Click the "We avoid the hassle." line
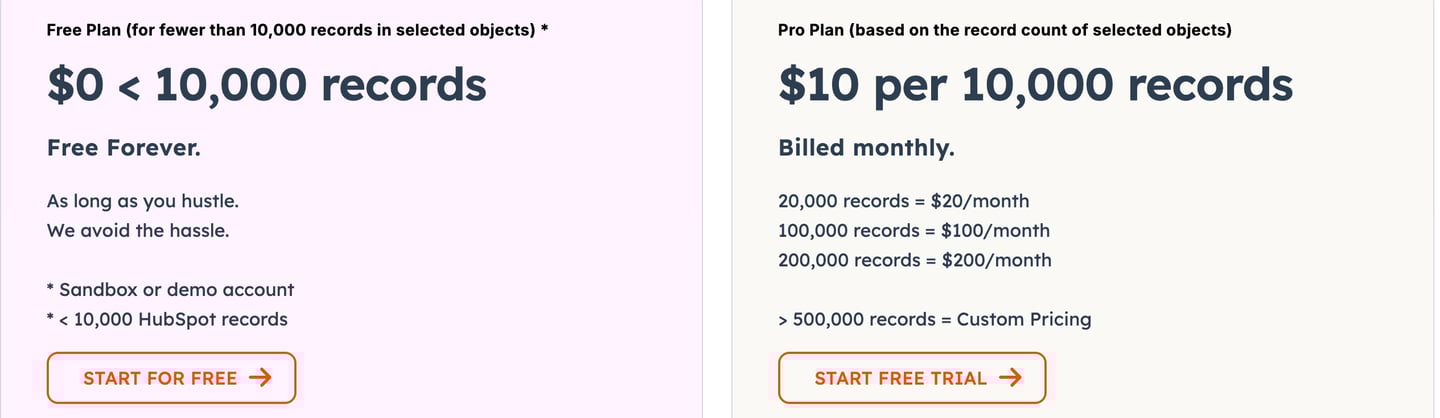Viewport: 1440px width, 418px height. click(x=138, y=231)
